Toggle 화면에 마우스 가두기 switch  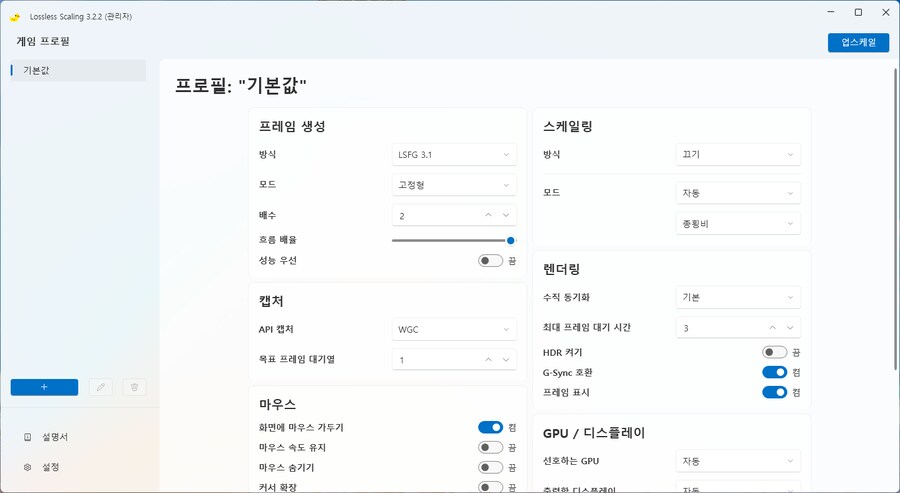[490, 427]
